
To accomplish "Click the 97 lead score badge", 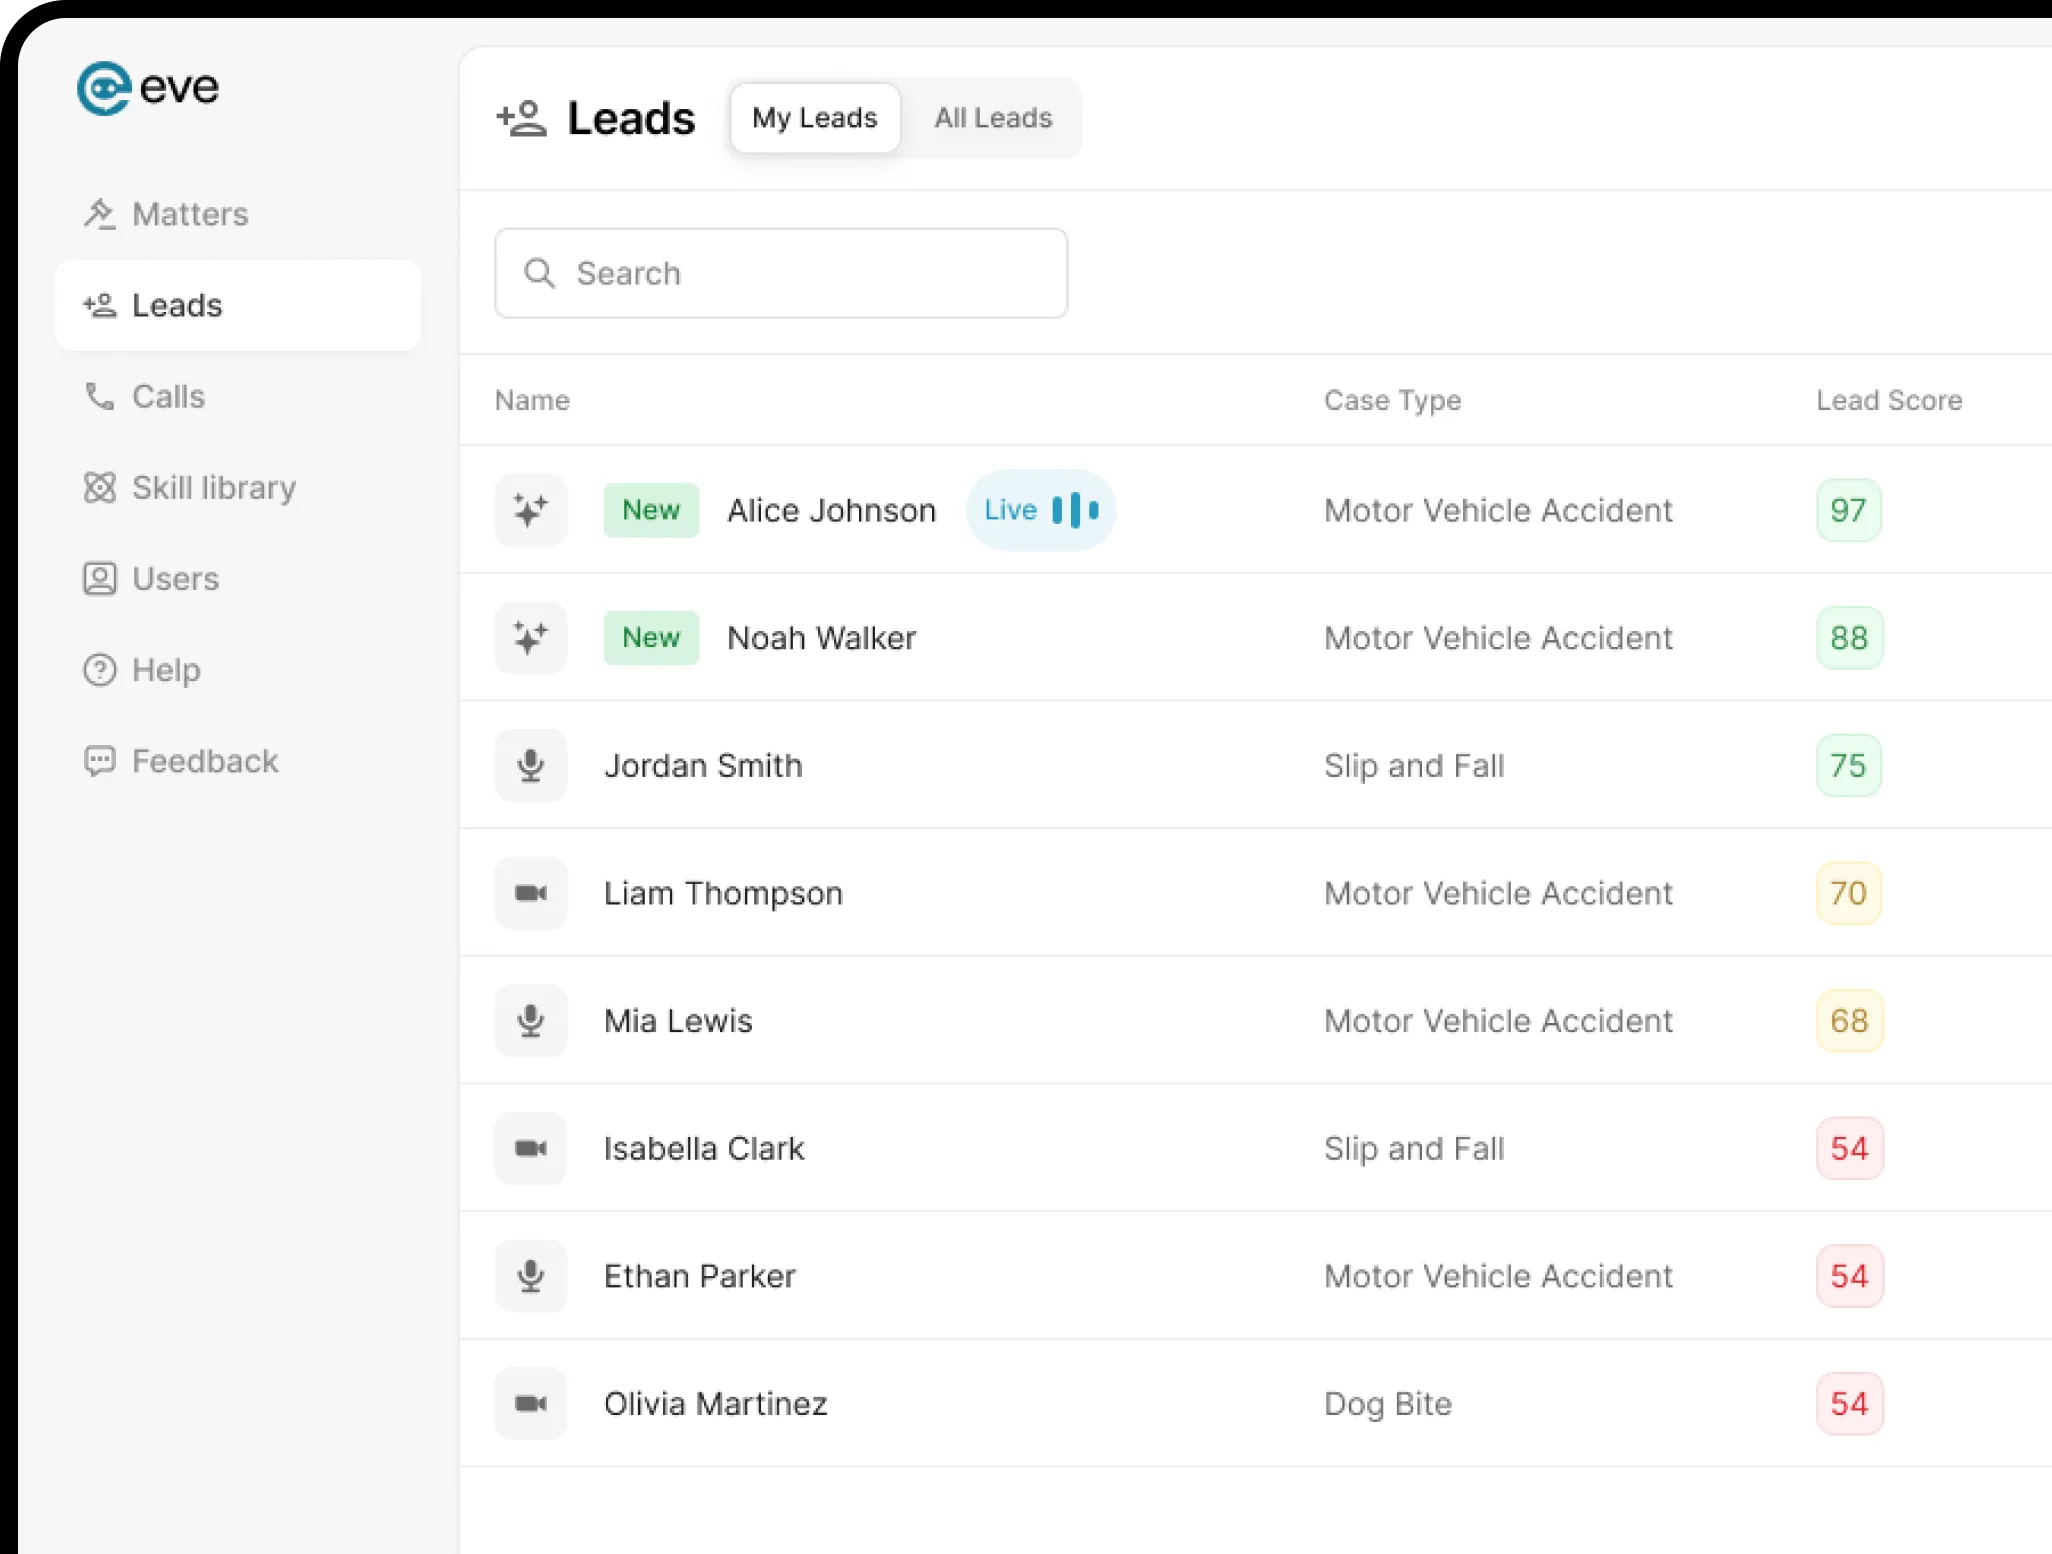I will (1848, 510).
